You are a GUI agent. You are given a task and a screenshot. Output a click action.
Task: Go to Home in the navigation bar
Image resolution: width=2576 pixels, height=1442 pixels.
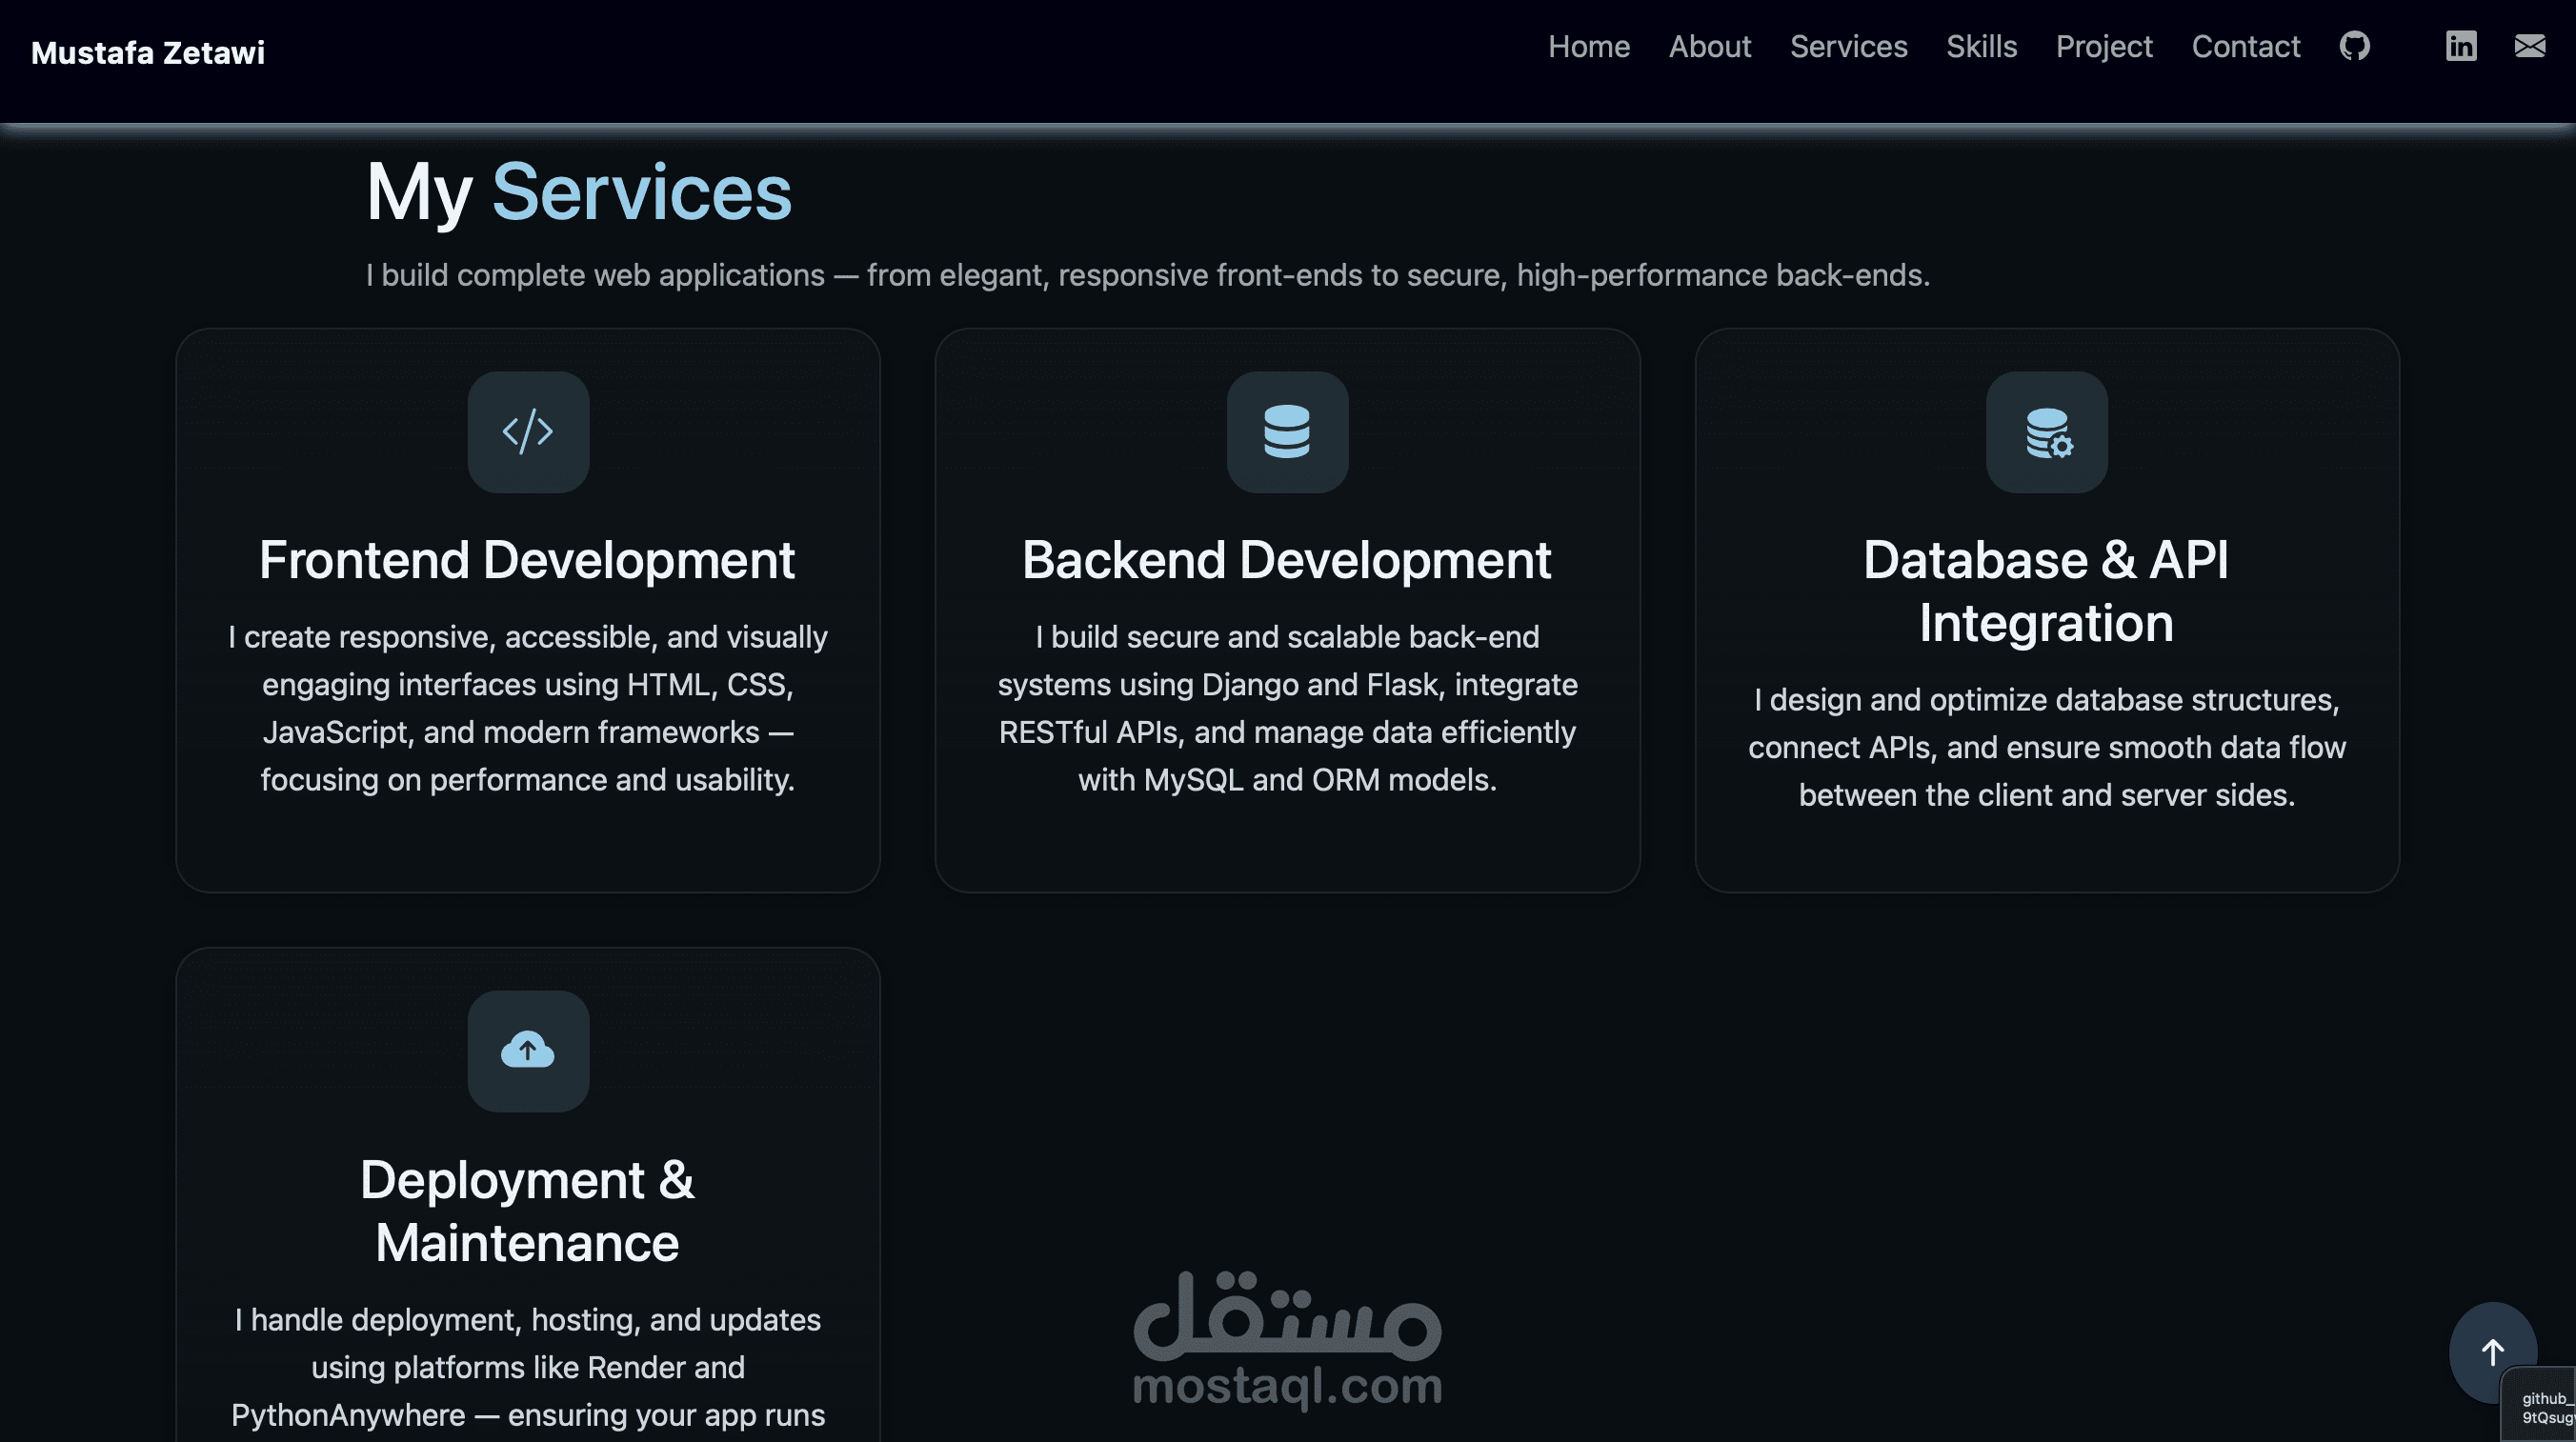click(x=1588, y=47)
